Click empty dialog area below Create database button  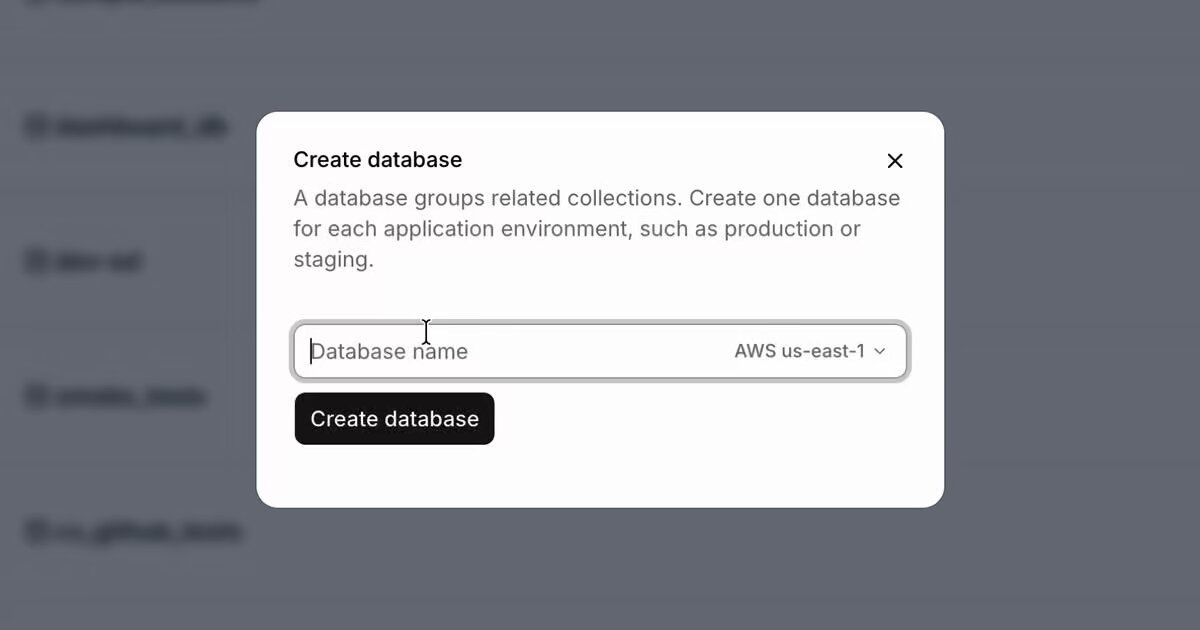pyautogui.click(x=600, y=476)
